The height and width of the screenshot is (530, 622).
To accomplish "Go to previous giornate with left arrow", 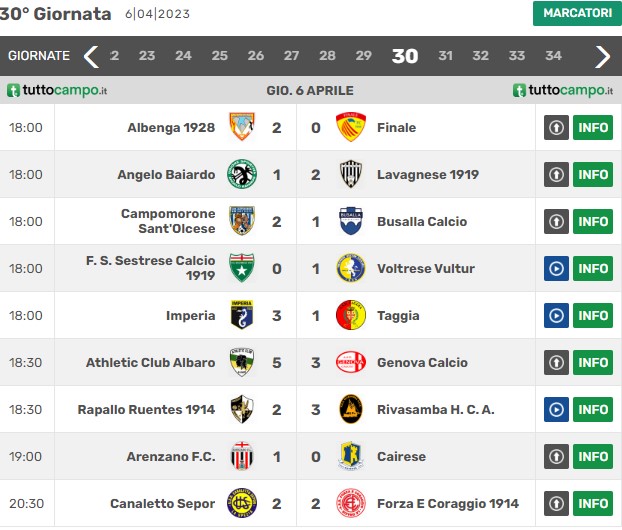I will (91, 57).
